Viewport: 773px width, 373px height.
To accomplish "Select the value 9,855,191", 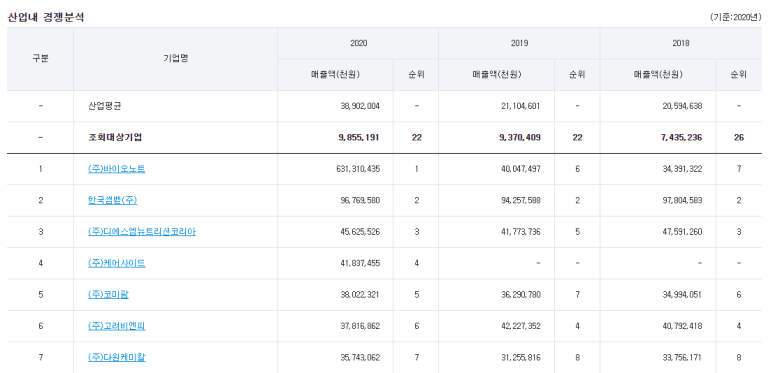I will 359,137.
